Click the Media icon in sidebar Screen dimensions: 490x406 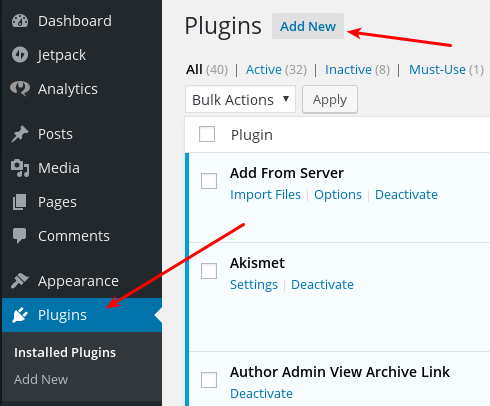tap(20, 168)
